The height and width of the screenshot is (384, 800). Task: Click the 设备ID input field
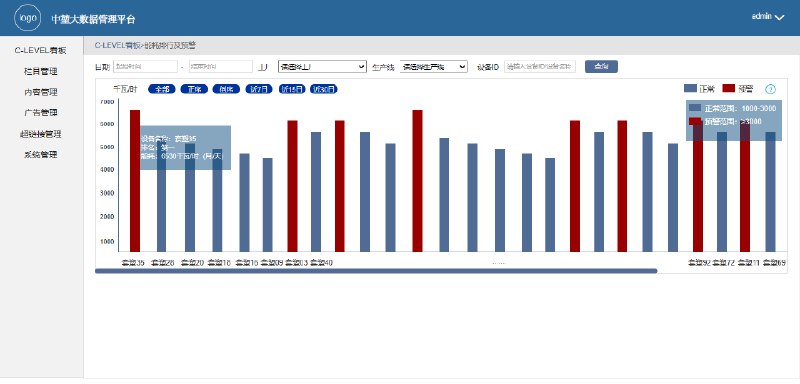pos(540,66)
